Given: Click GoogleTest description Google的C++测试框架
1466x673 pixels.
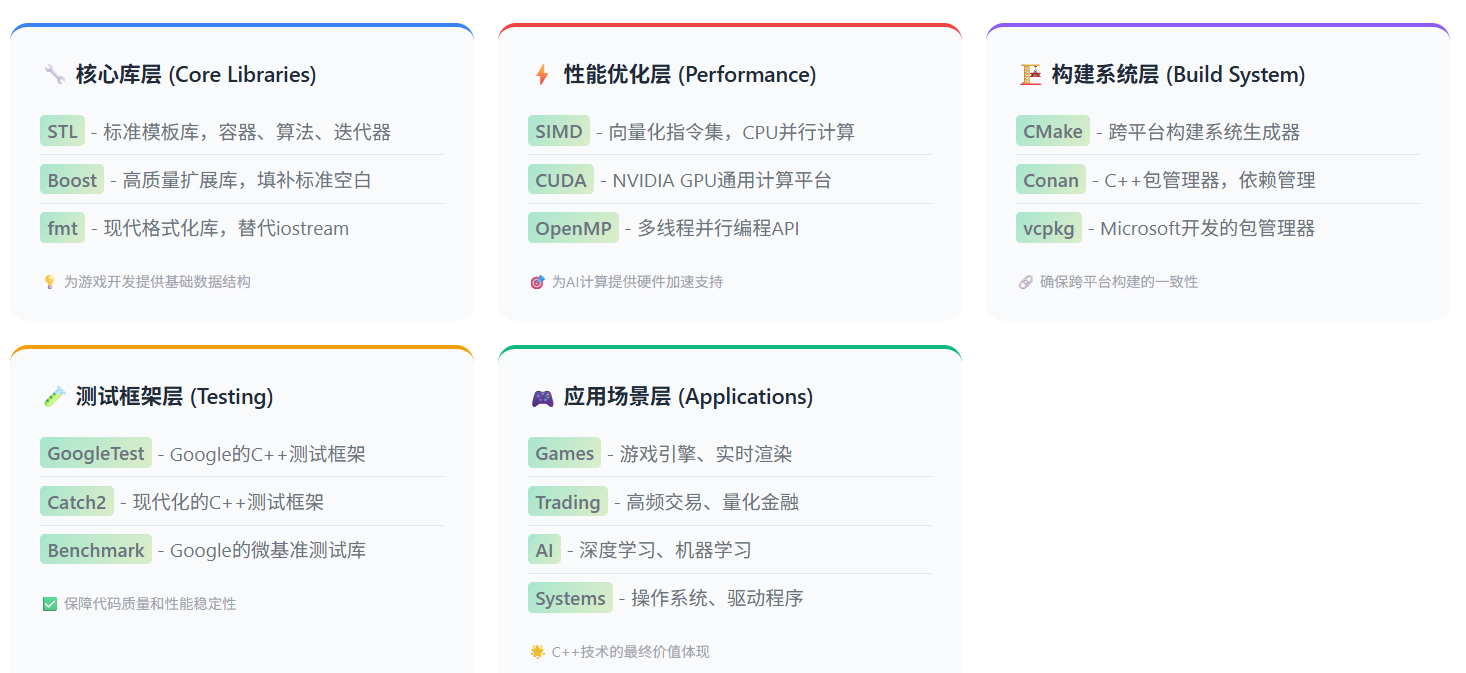Looking at the screenshot, I should pyautogui.click(x=268, y=454).
